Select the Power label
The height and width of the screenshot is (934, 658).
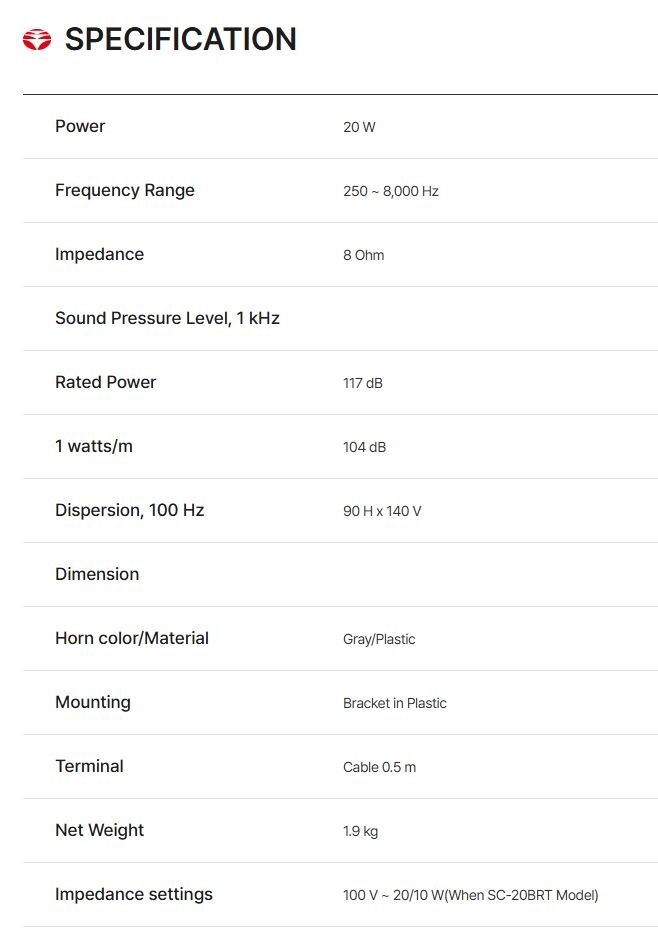[80, 126]
